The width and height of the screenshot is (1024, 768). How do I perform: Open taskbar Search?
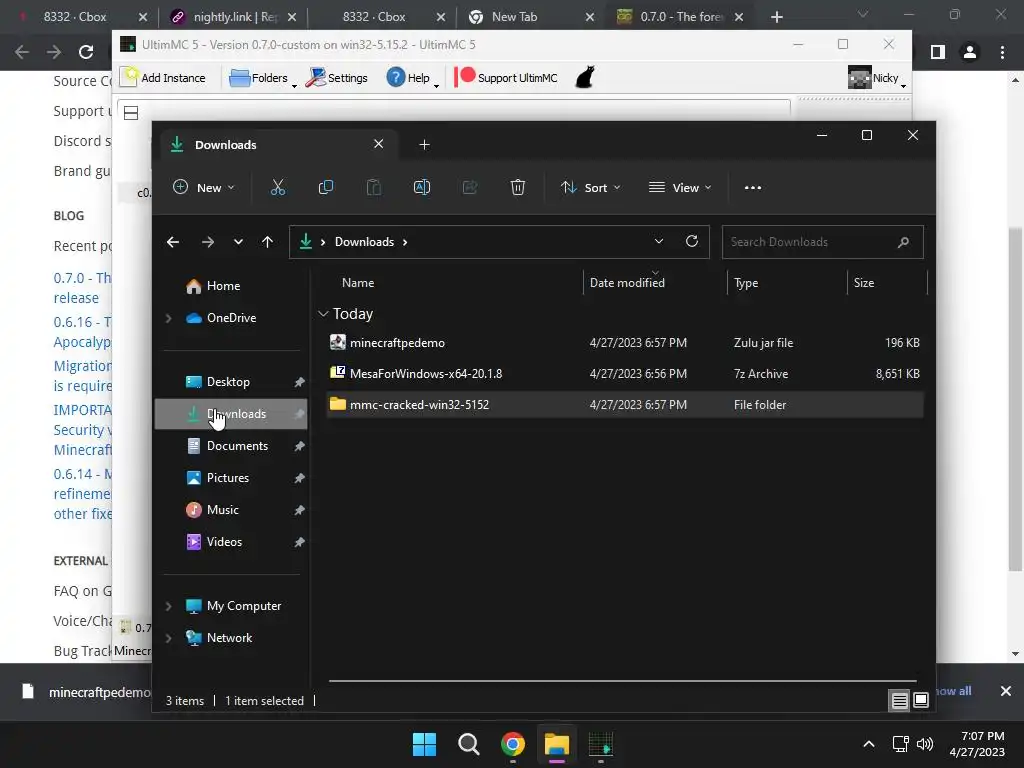468,744
